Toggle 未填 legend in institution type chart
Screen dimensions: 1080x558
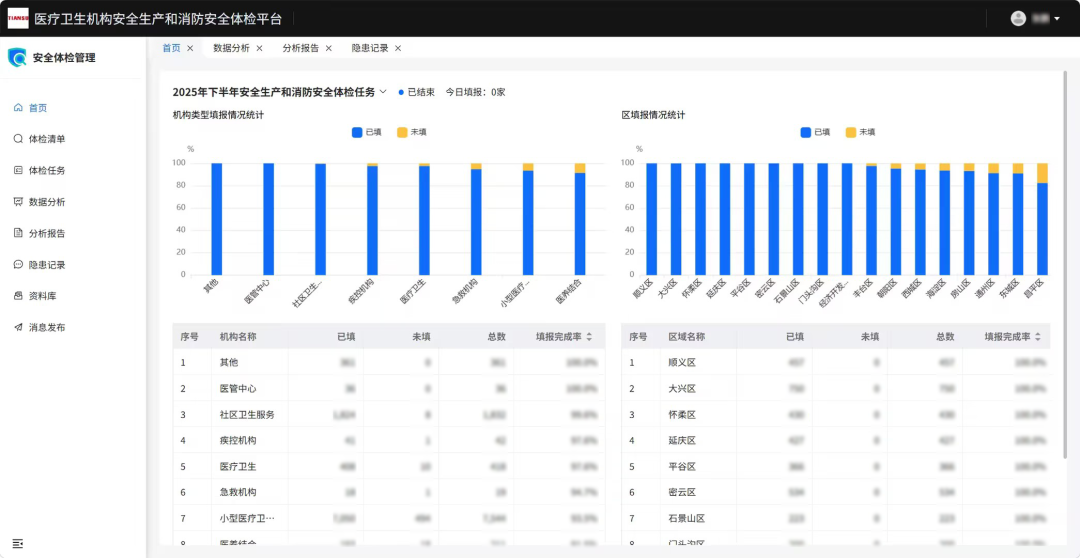(x=412, y=132)
